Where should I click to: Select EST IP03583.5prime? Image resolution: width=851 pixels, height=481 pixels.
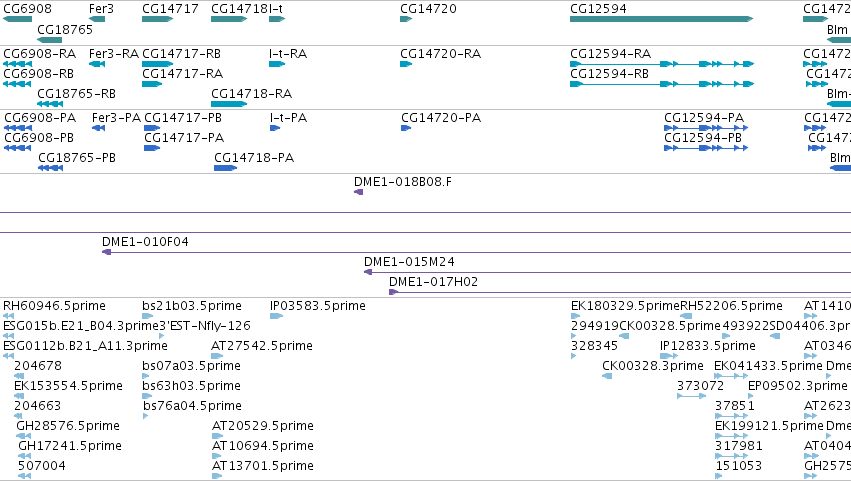(x=317, y=306)
